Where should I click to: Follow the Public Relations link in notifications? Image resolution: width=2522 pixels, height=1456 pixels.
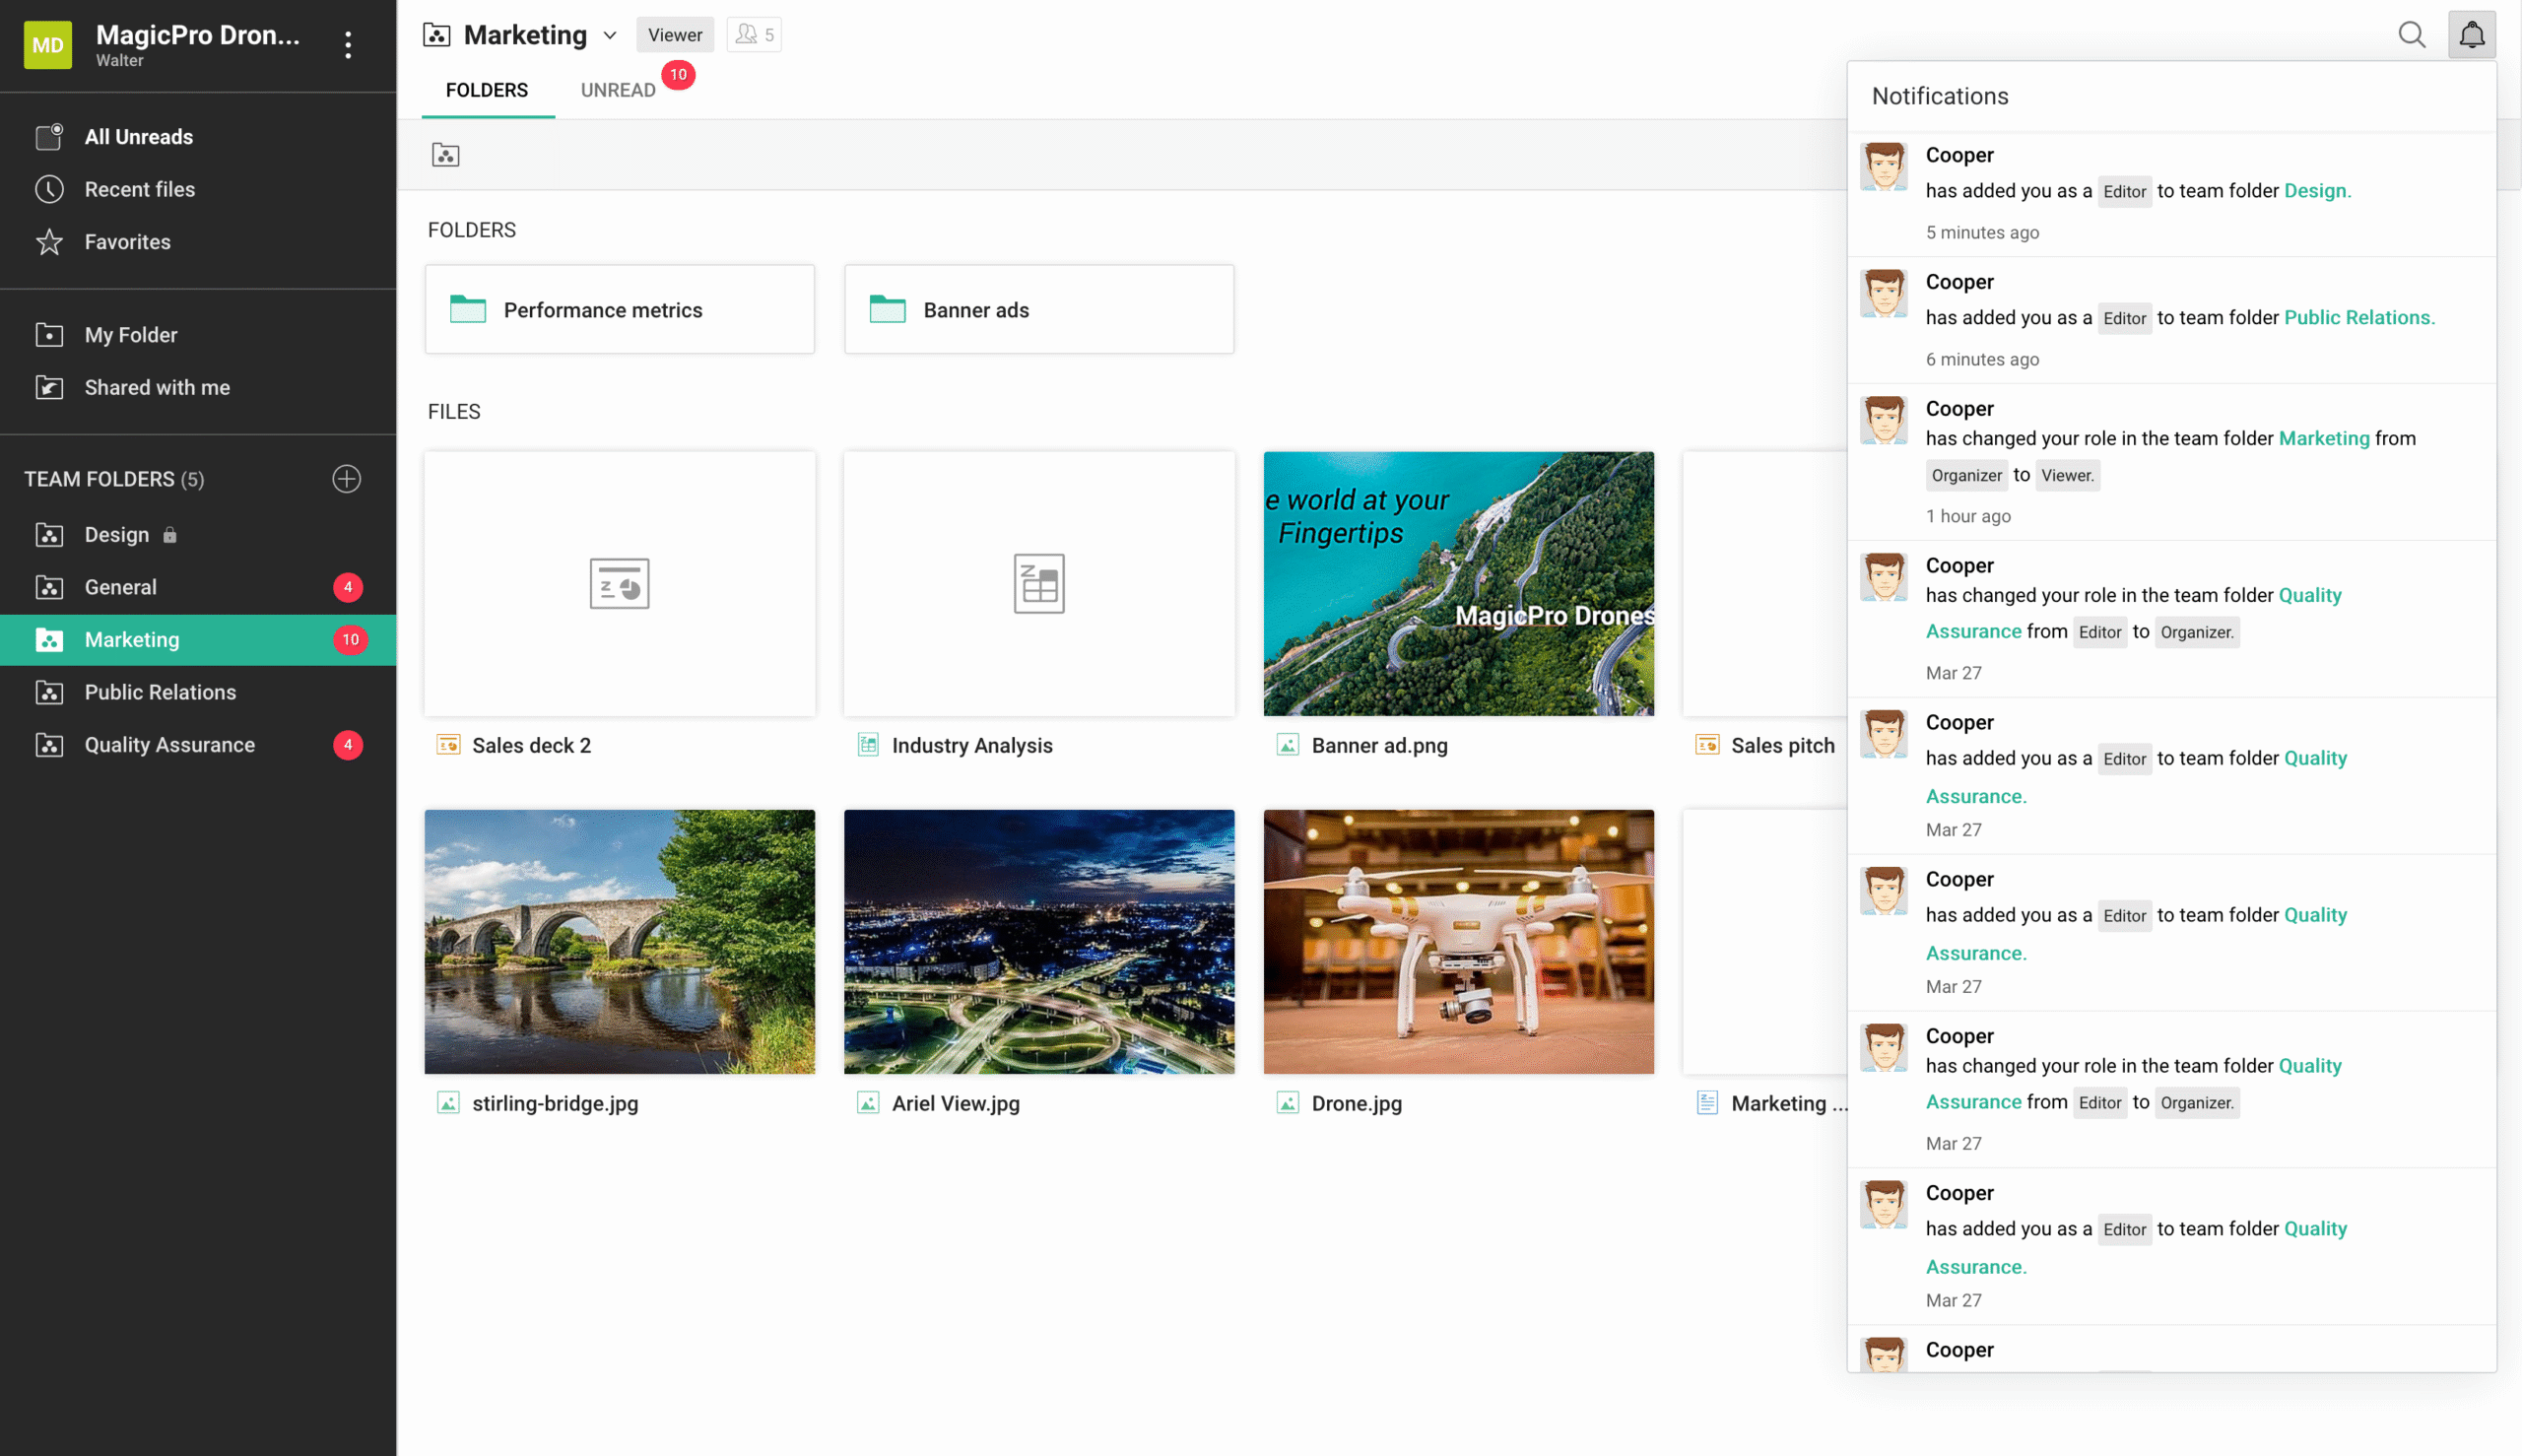(x=2358, y=317)
